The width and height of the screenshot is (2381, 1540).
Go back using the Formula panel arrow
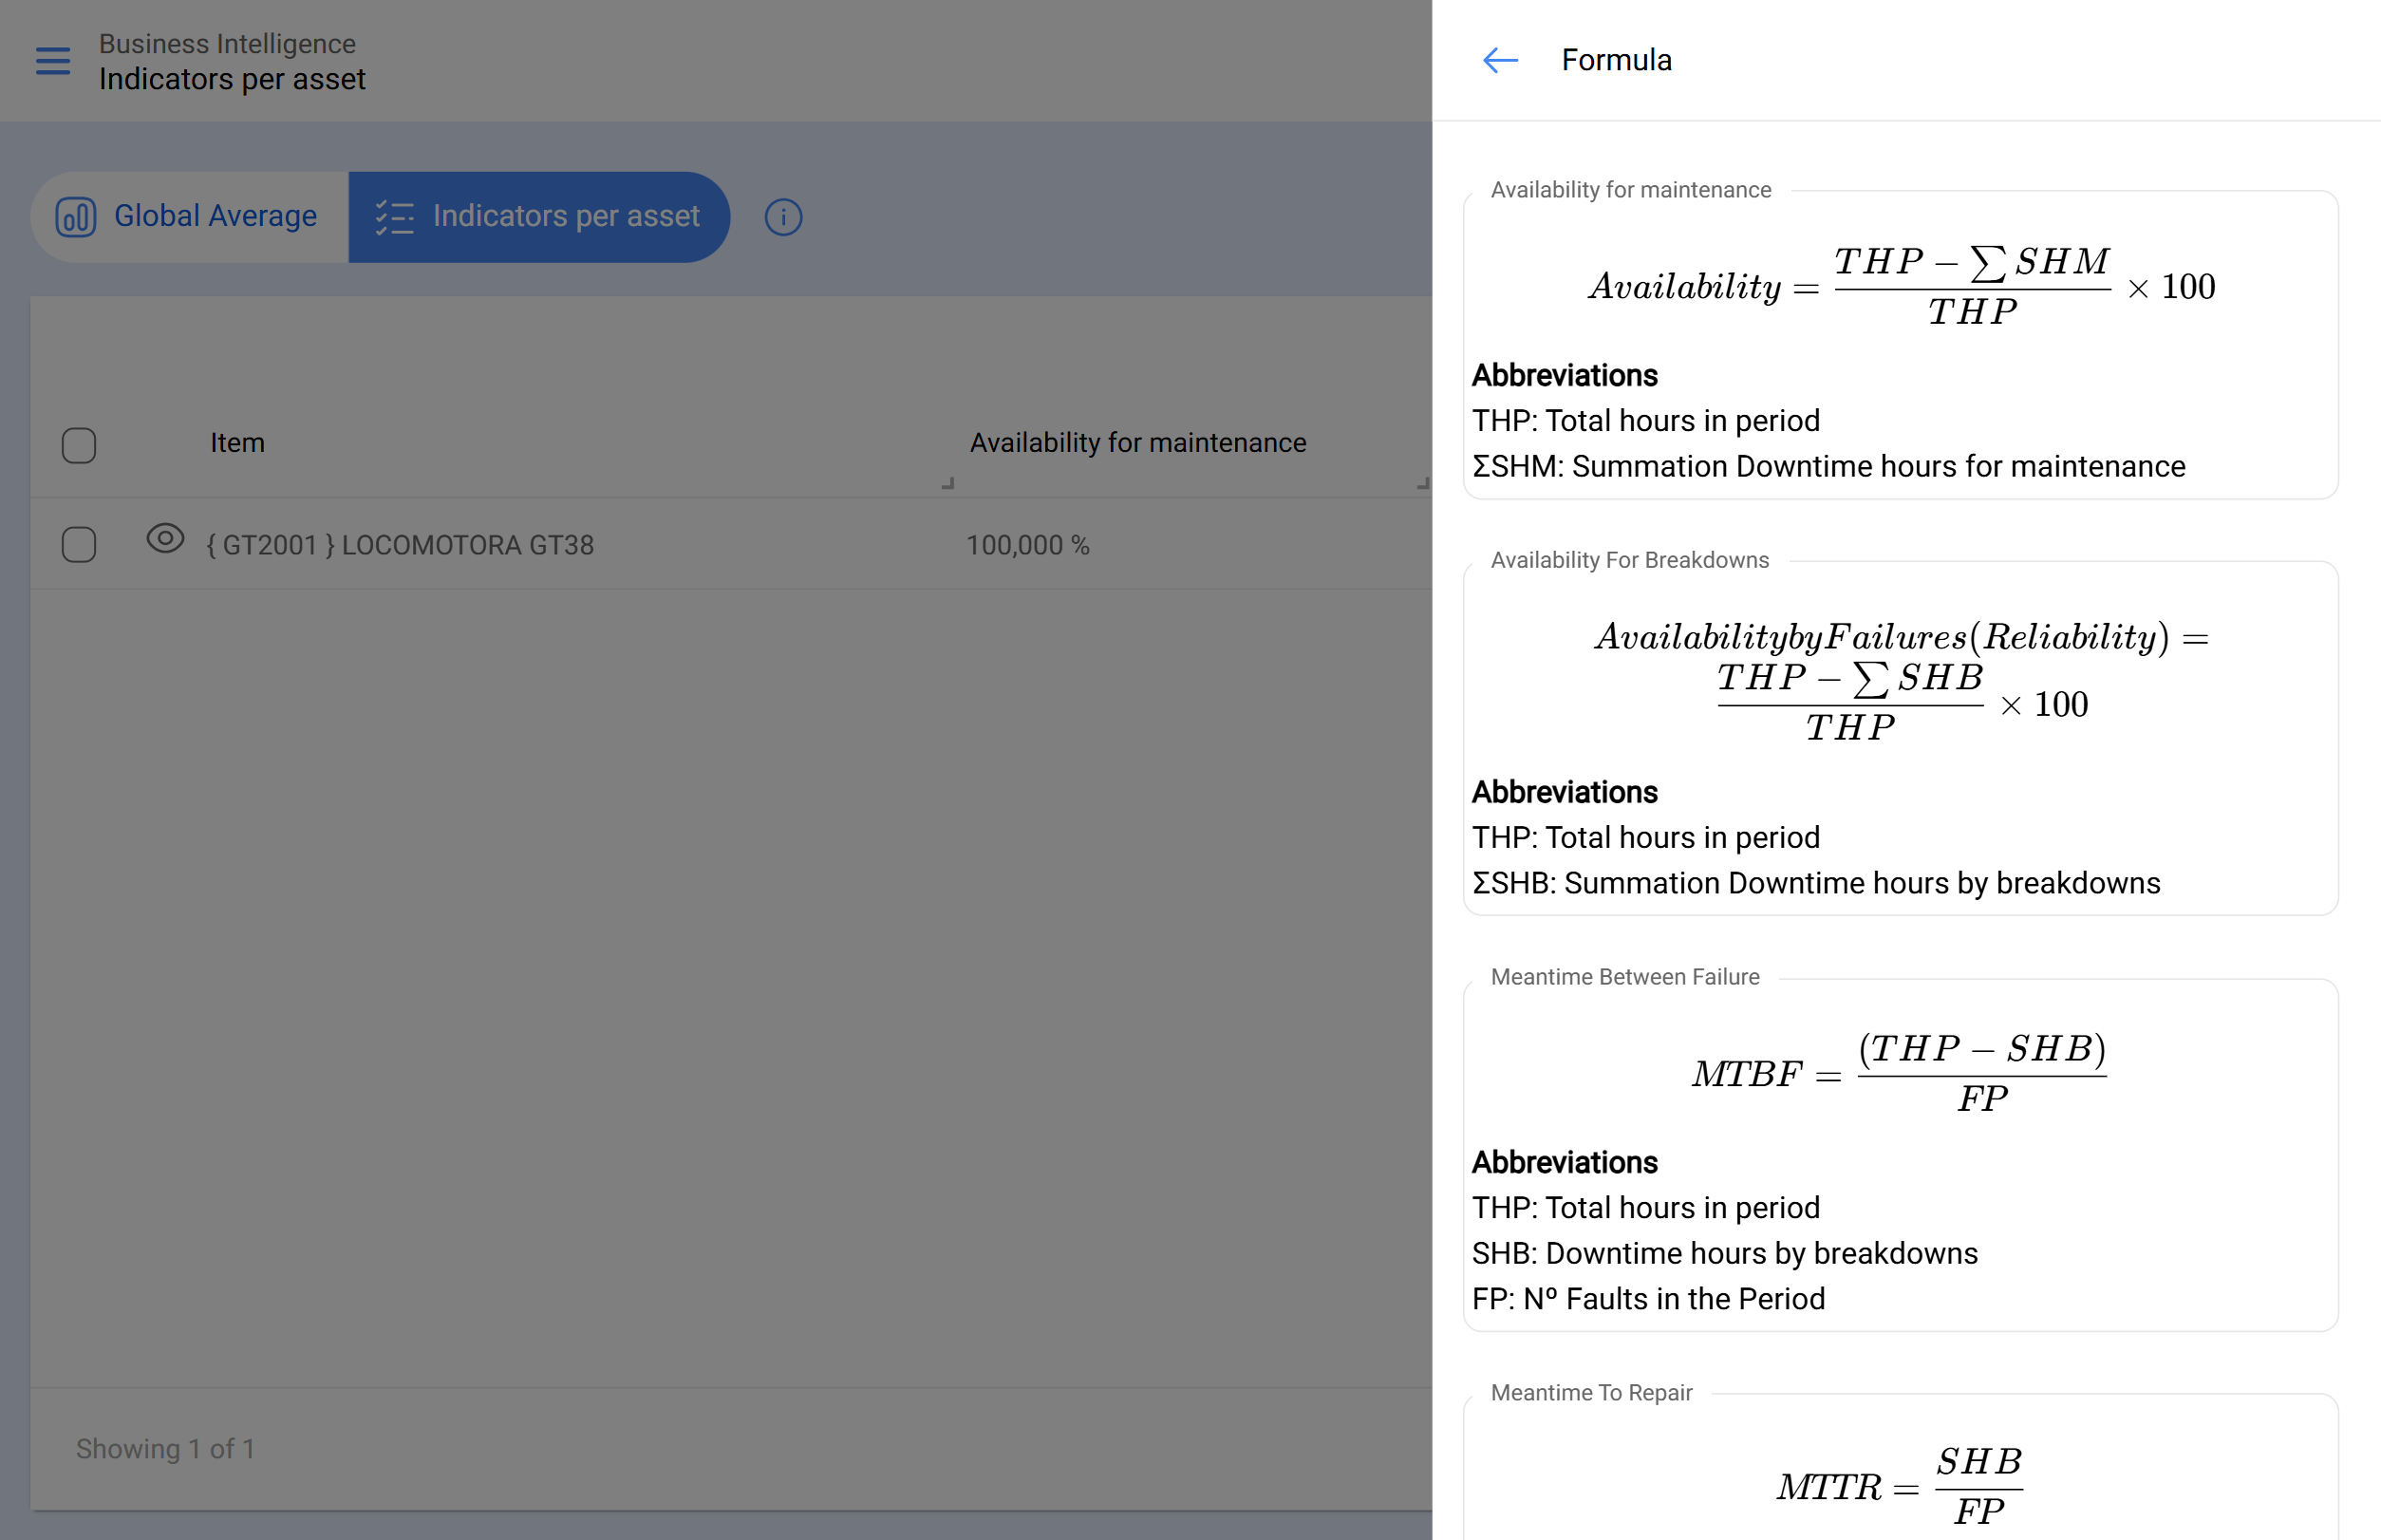1500,60
